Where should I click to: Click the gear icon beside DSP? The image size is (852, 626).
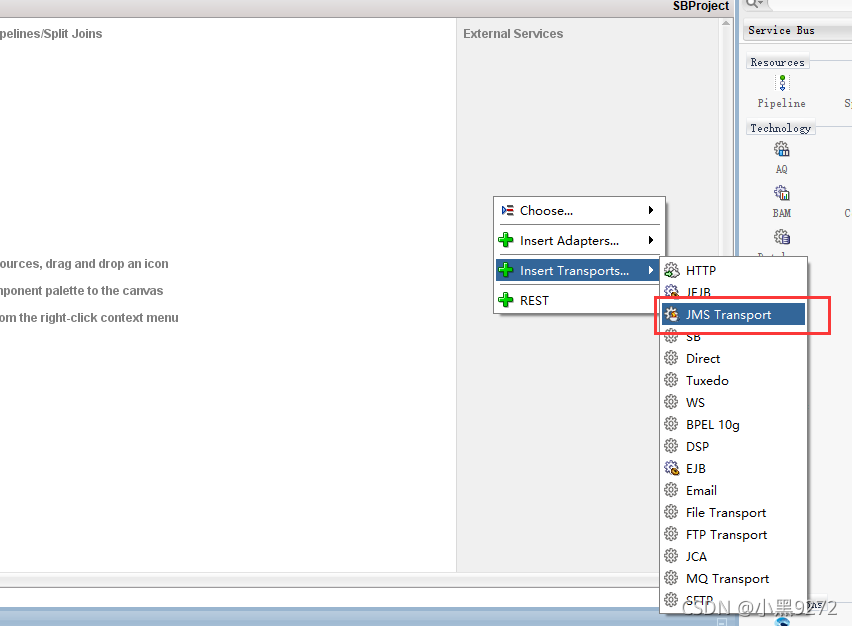click(x=671, y=446)
